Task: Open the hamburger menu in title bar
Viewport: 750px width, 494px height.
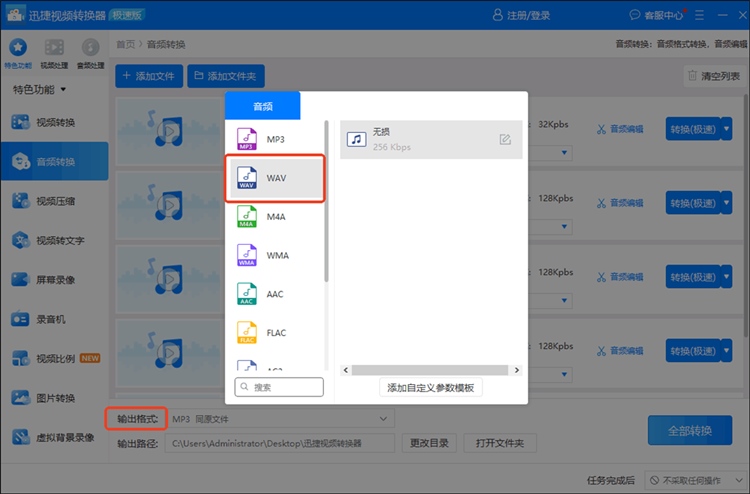Action: point(699,15)
